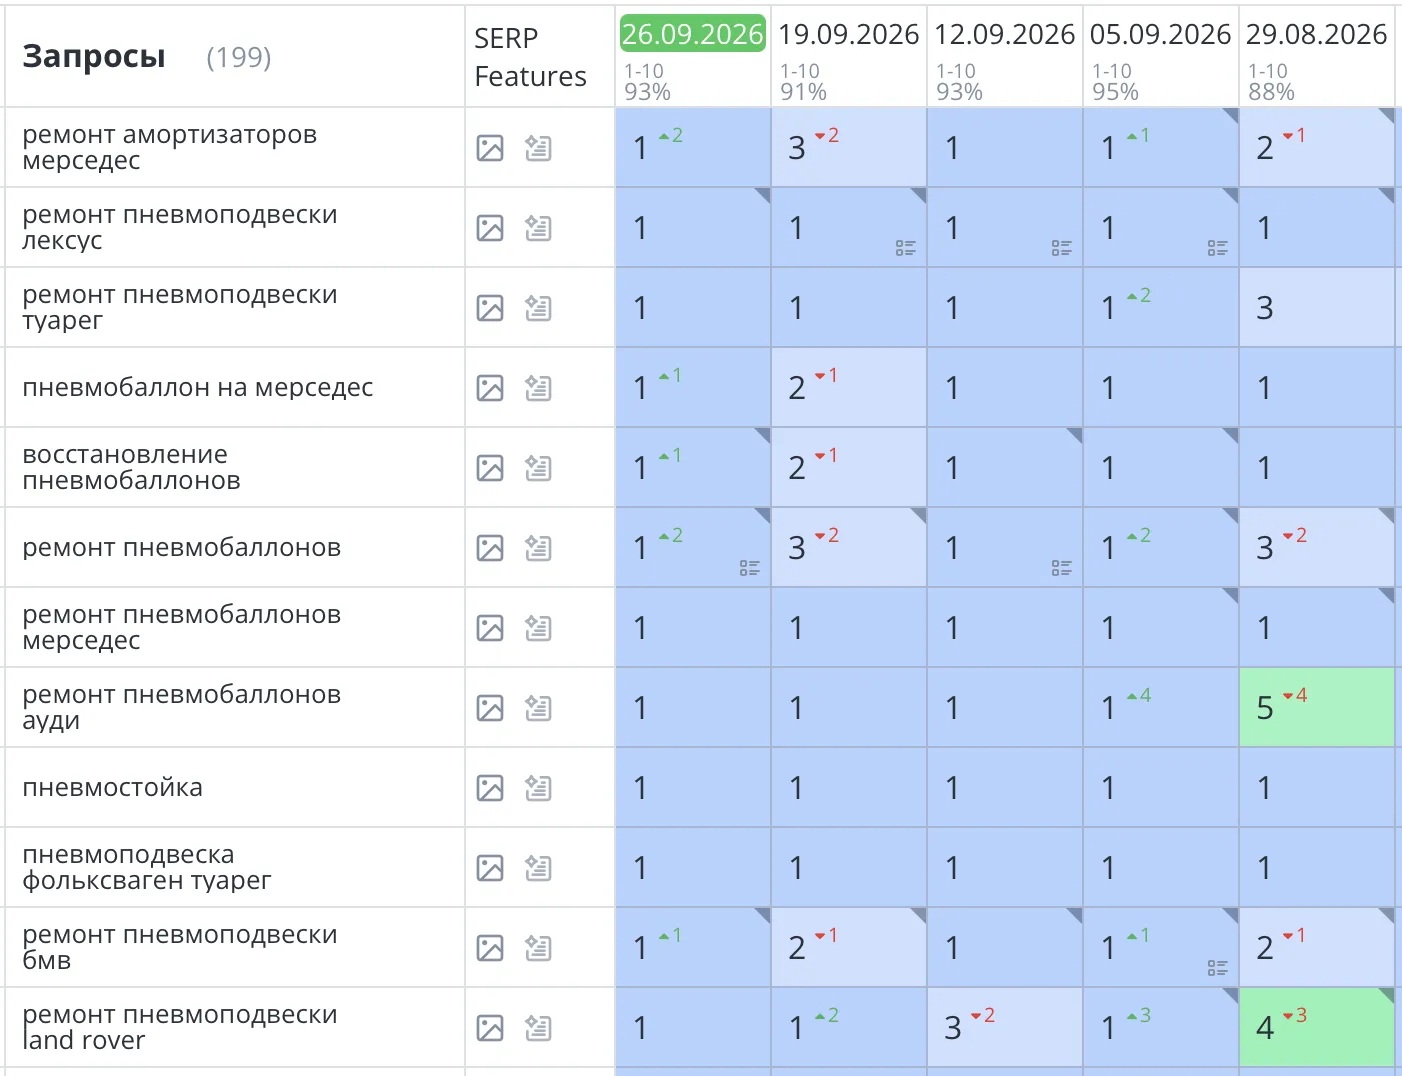Click the query 'ремонт пневмобаллонов ауди'
The image size is (1402, 1076).
pos(182,707)
